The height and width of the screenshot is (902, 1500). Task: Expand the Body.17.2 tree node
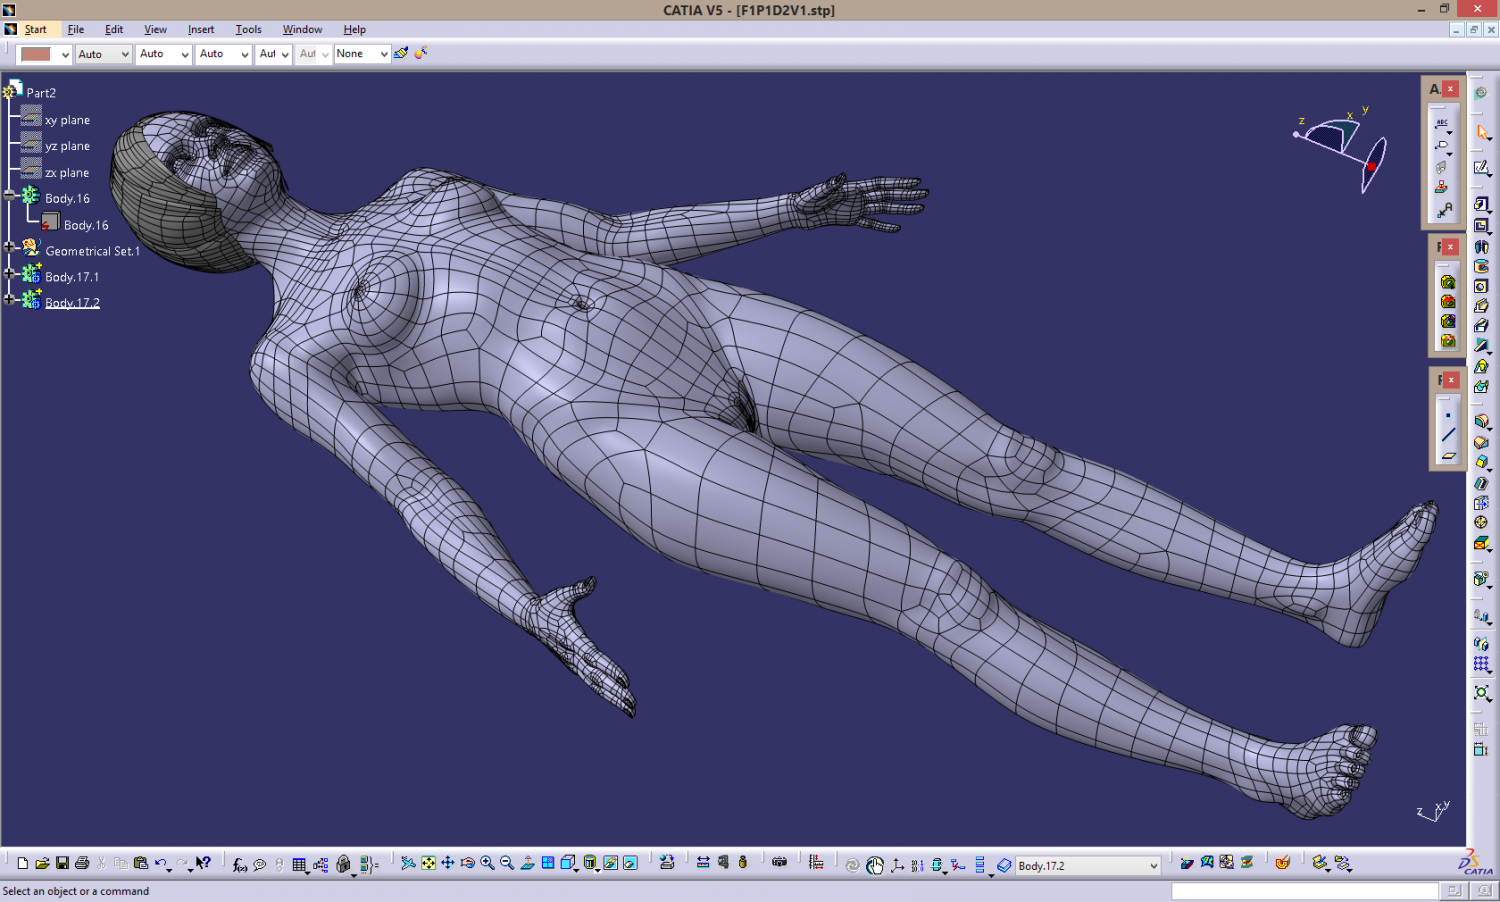[9, 299]
